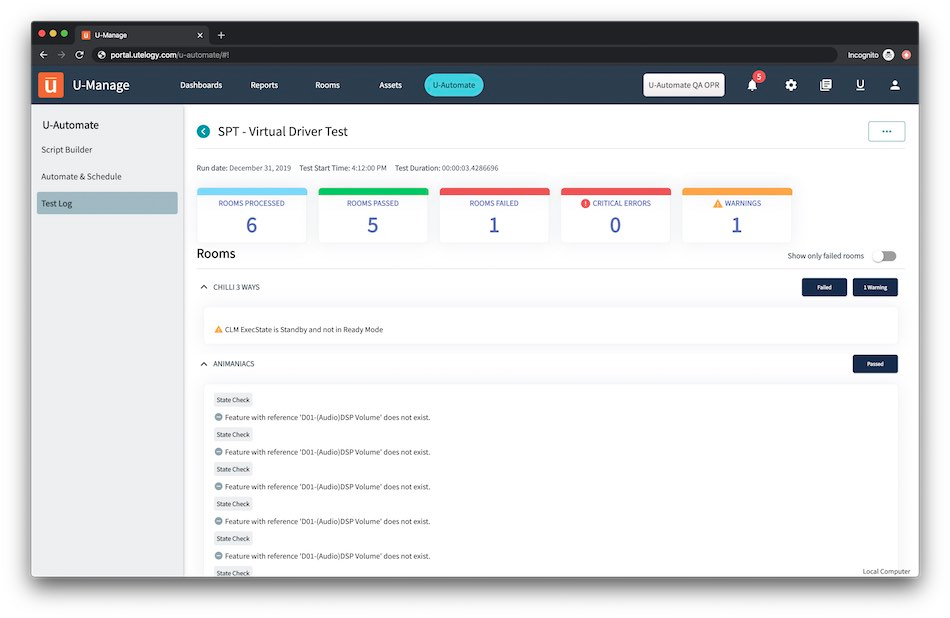The height and width of the screenshot is (618, 950).
Task: Select the U-Automate navigation tab
Action: (x=453, y=86)
